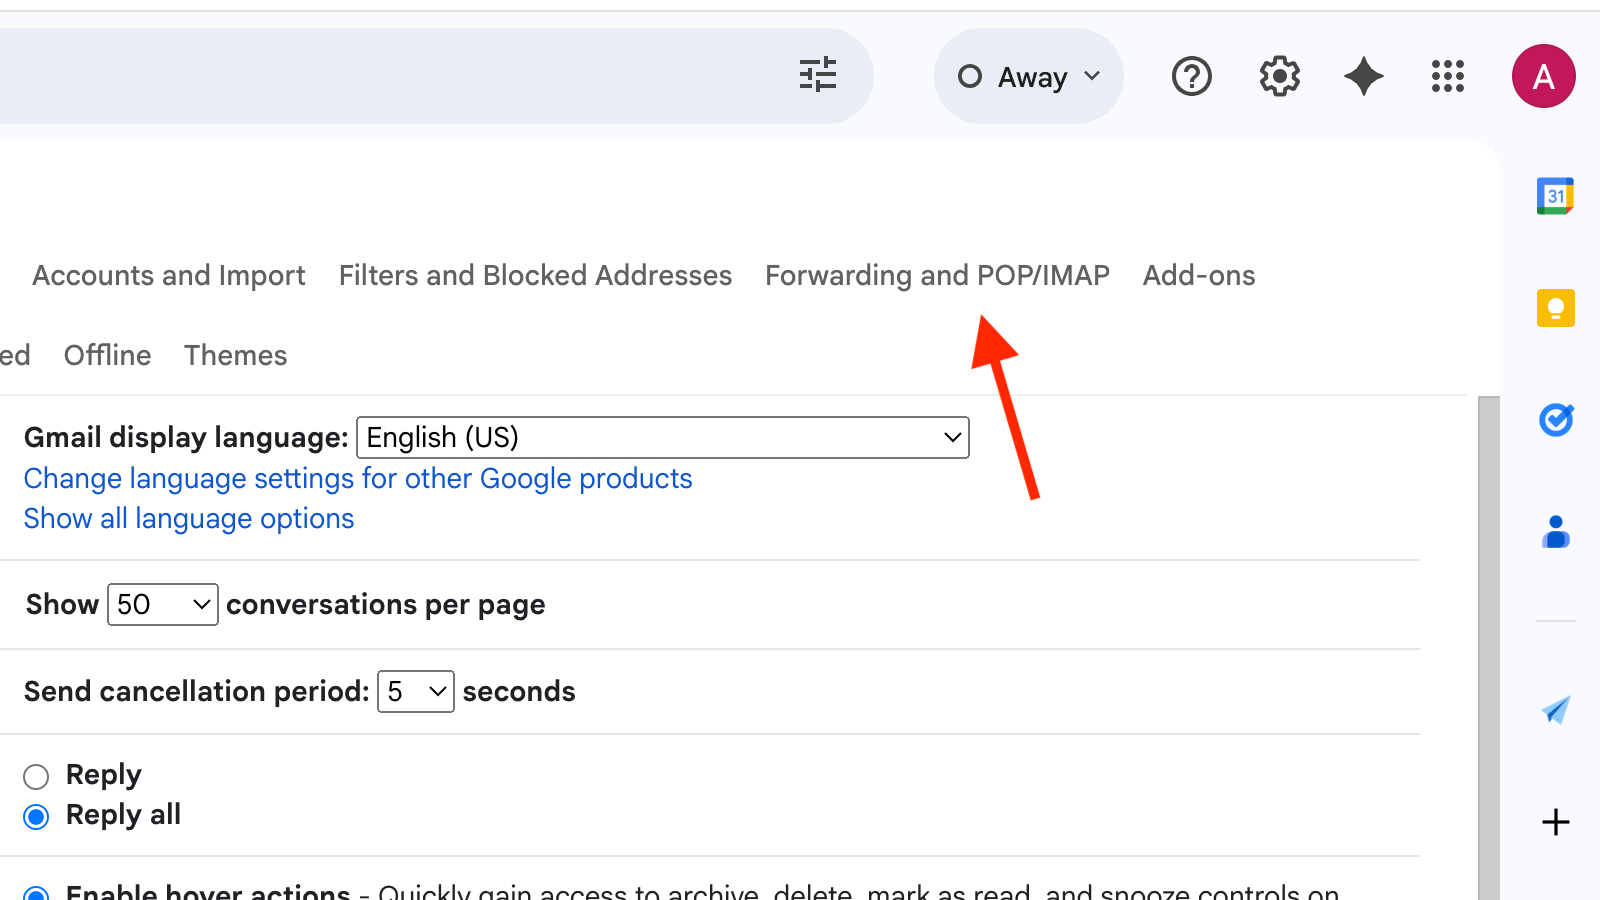The height and width of the screenshot is (900, 1600).
Task: Open Google Tasks in the side panel
Action: 1555,420
